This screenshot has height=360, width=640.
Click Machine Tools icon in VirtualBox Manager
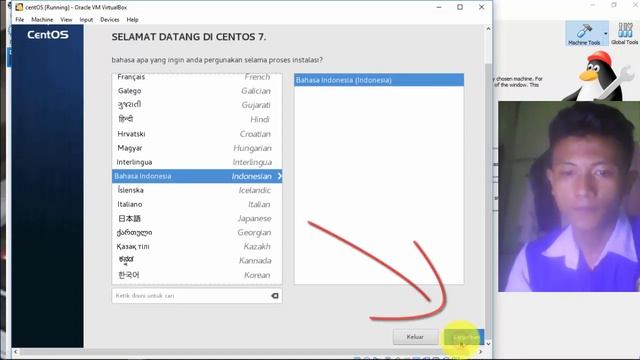(584, 33)
